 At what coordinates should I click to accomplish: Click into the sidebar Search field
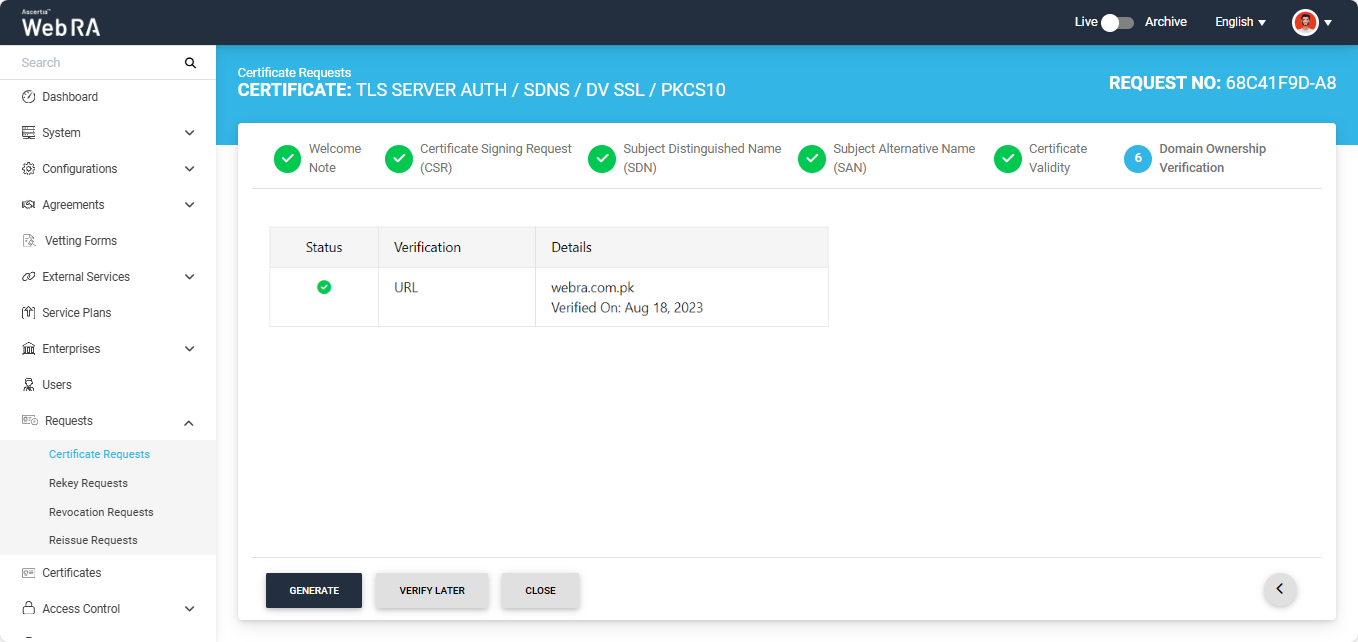click(x=95, y=63)
